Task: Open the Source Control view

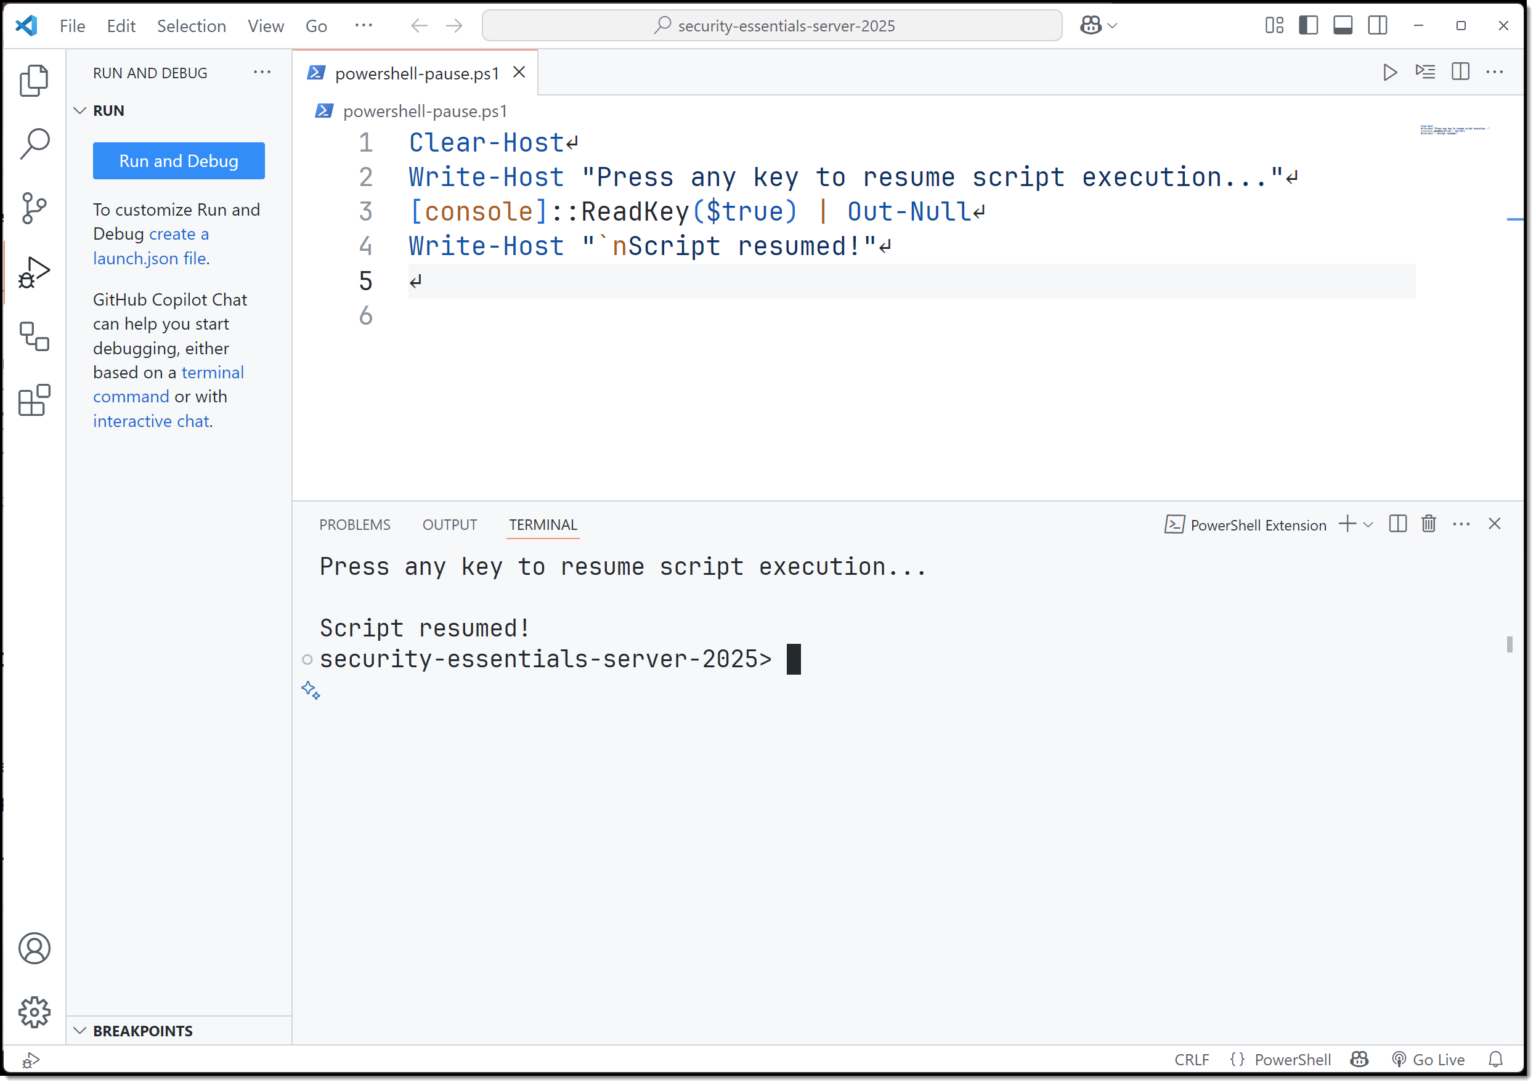Action: tap(34, 208)
